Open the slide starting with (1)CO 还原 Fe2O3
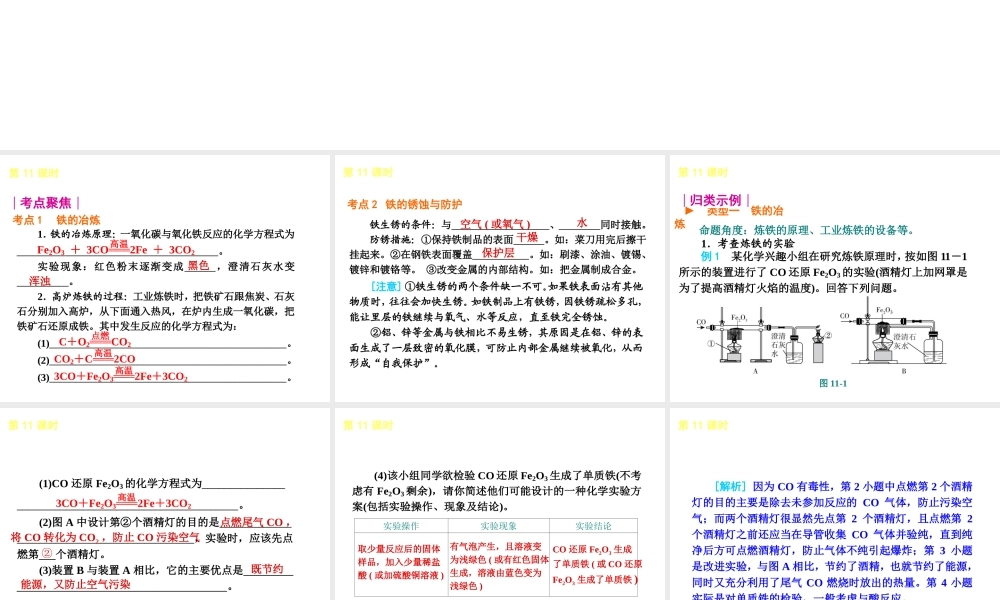 pyautogui.click(x=165, y=504)
